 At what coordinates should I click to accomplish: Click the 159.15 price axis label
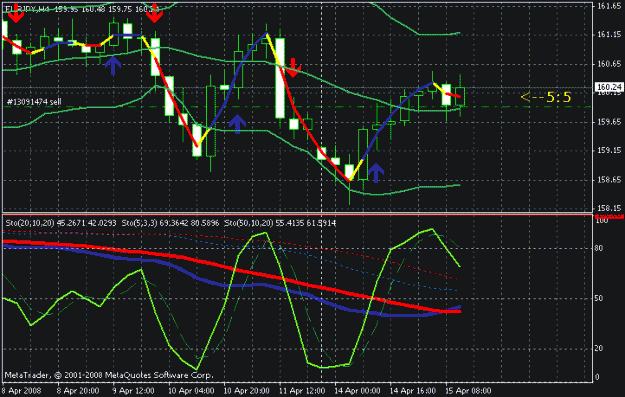[x=609, y=151]
